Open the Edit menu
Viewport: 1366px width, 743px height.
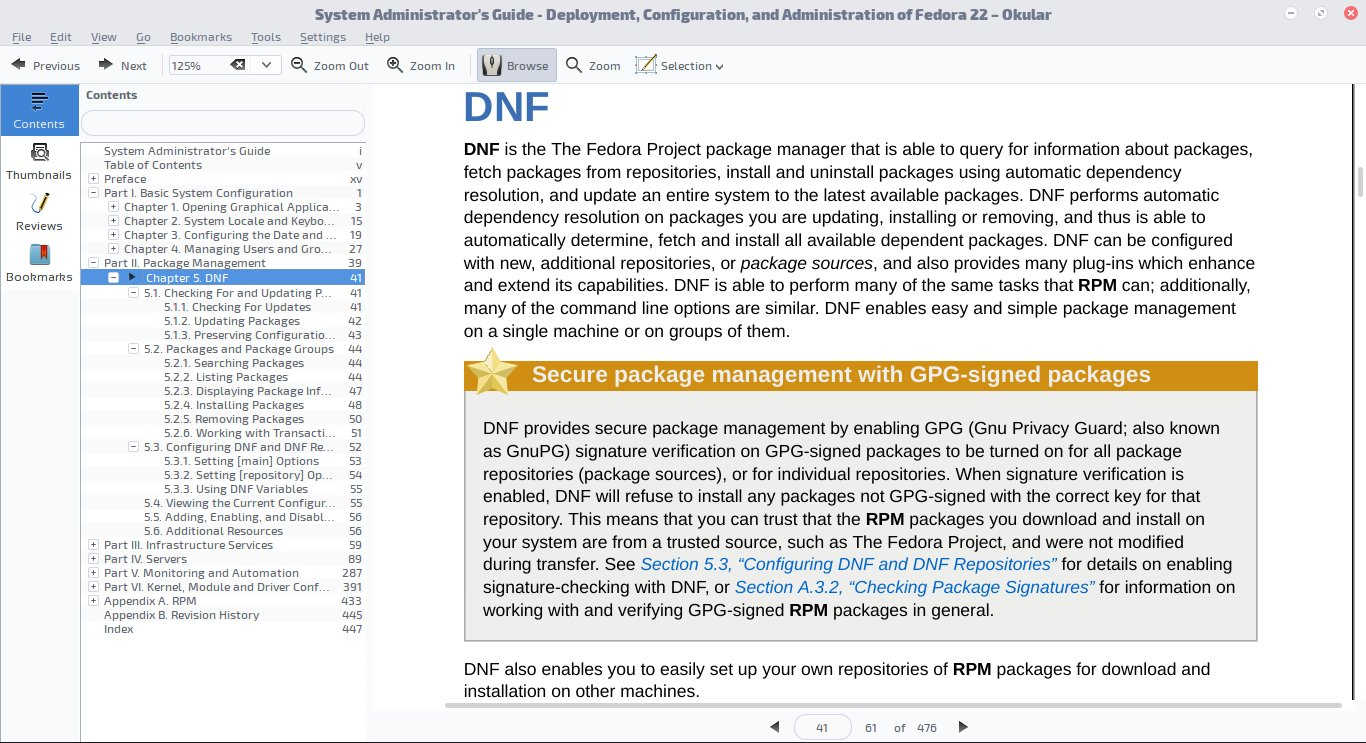61,37
